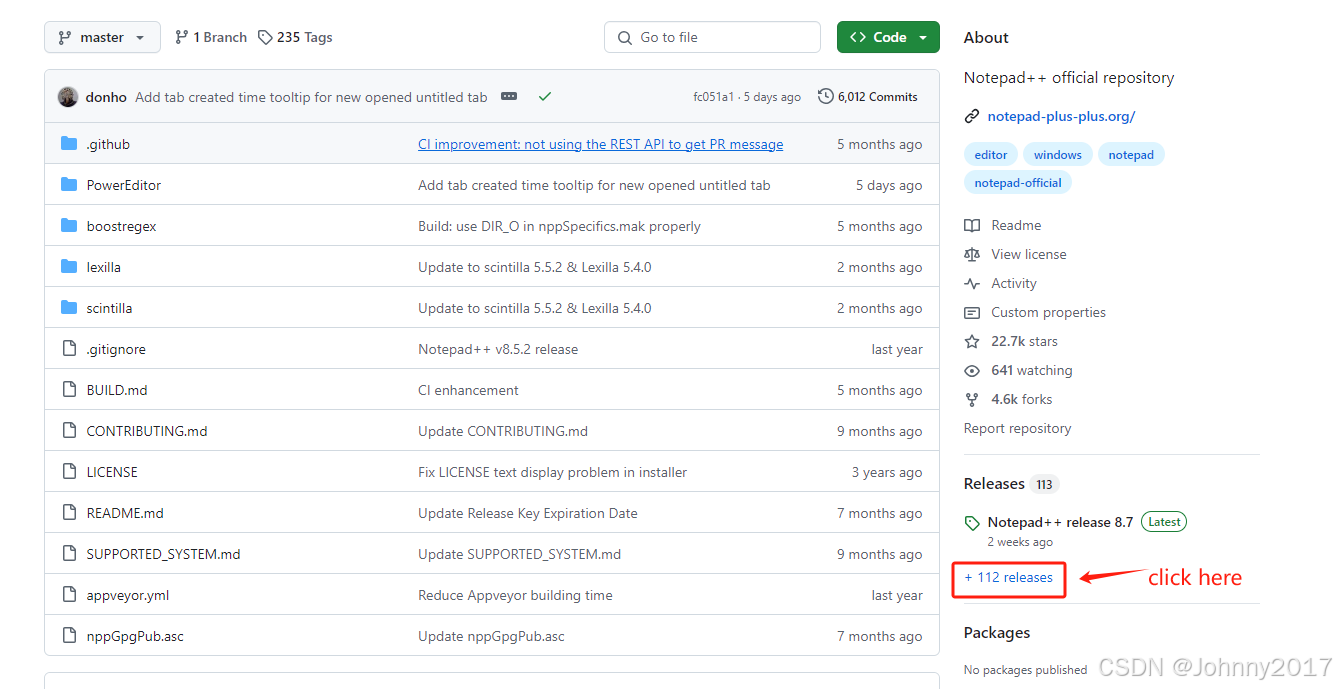Open the SUPPORTED_SYSTEM.md file
The width and height of the screenshot is (1337, 689).
(163, 554)
